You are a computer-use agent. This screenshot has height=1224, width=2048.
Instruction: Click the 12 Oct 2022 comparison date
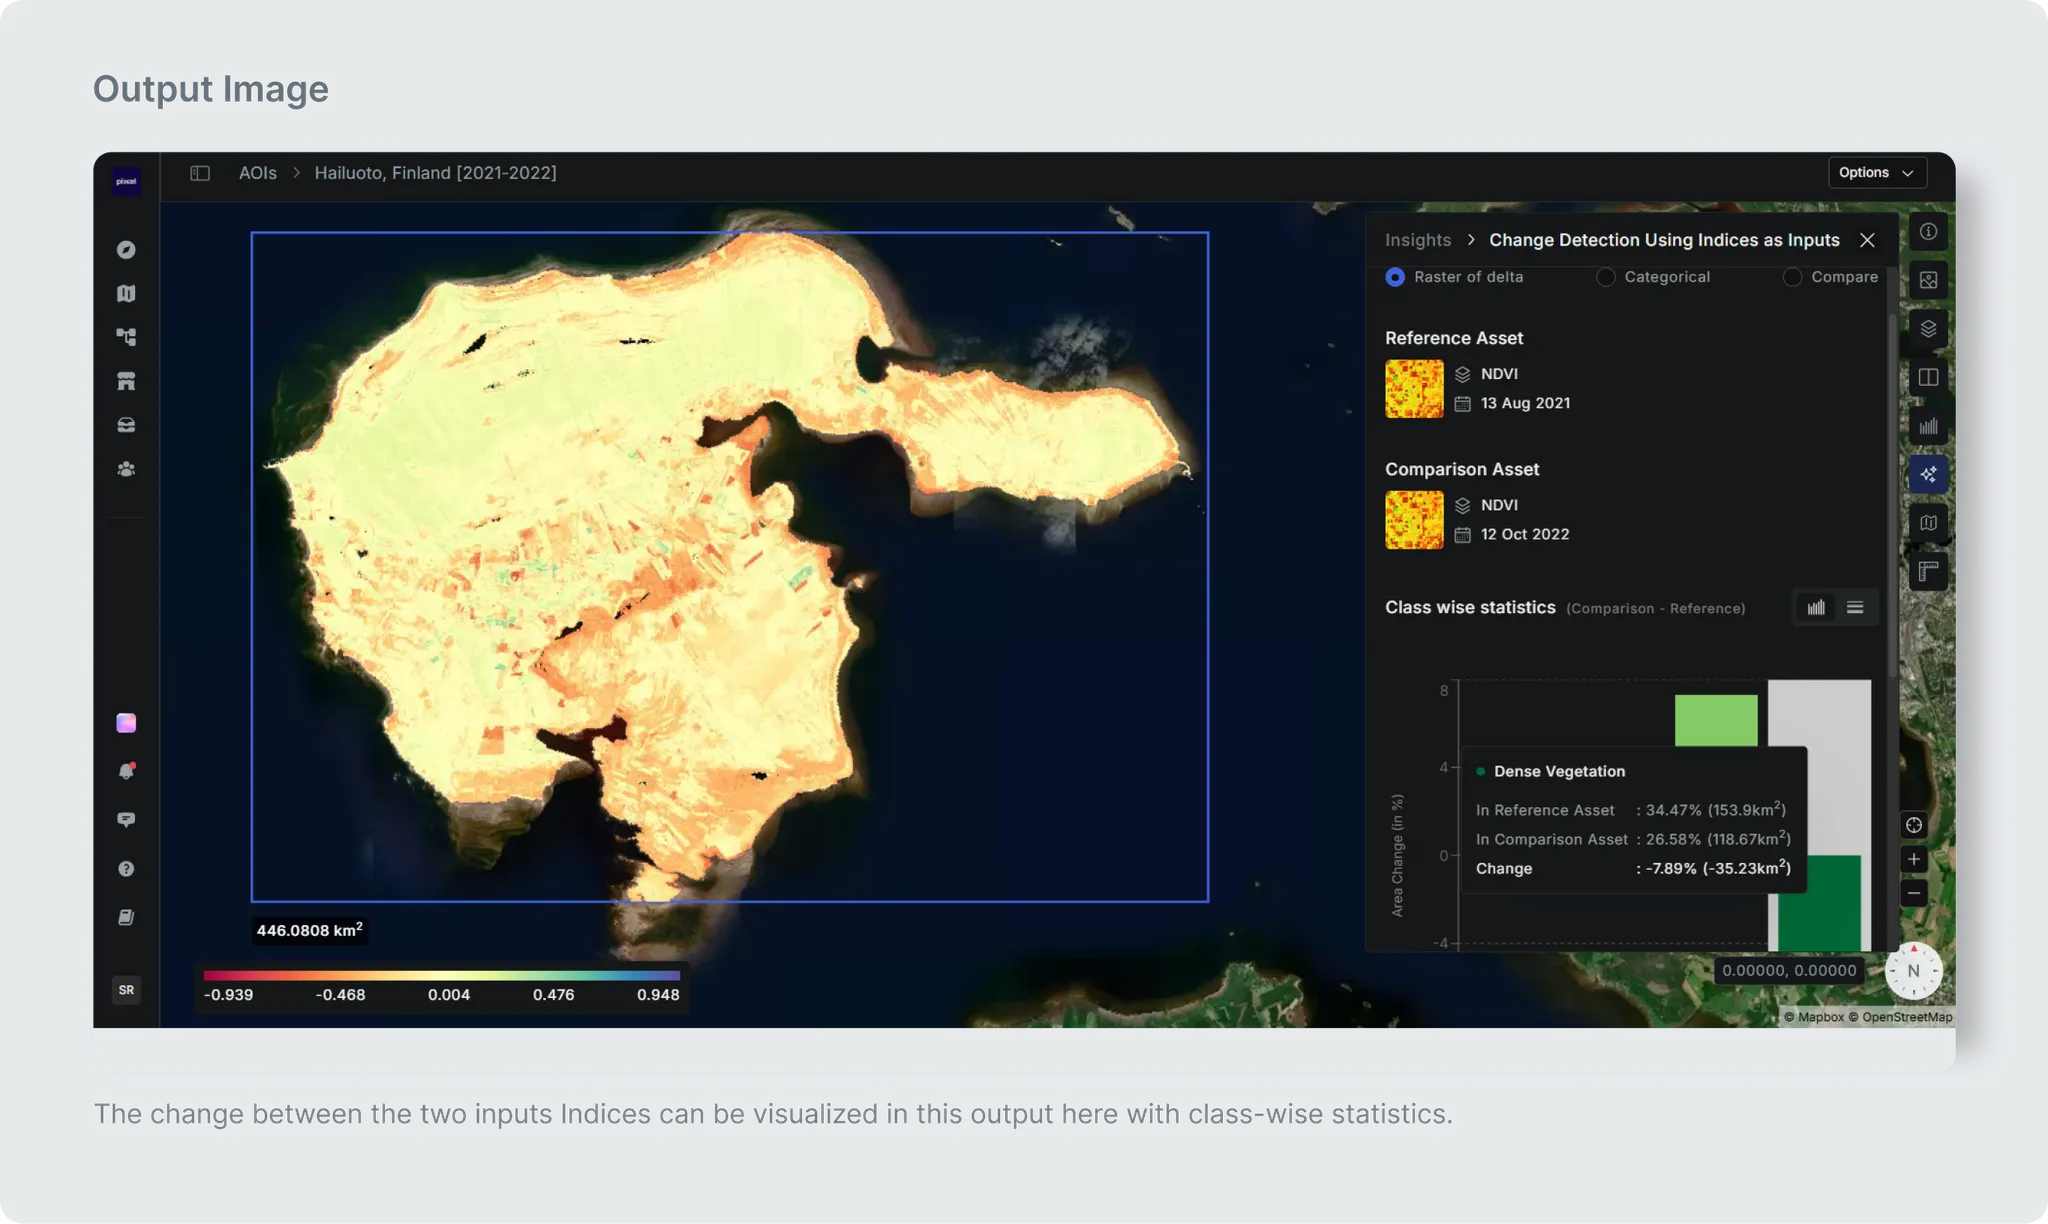pos(1525,534)
